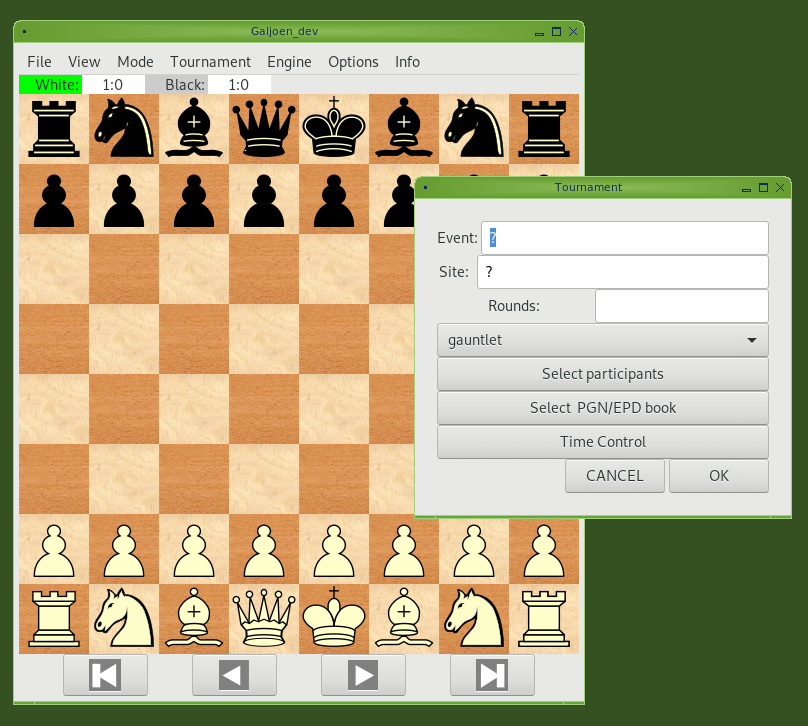This screenshot has height=726, width=808.
Task: Select the black knight on b8
Action: click(124, 129)
